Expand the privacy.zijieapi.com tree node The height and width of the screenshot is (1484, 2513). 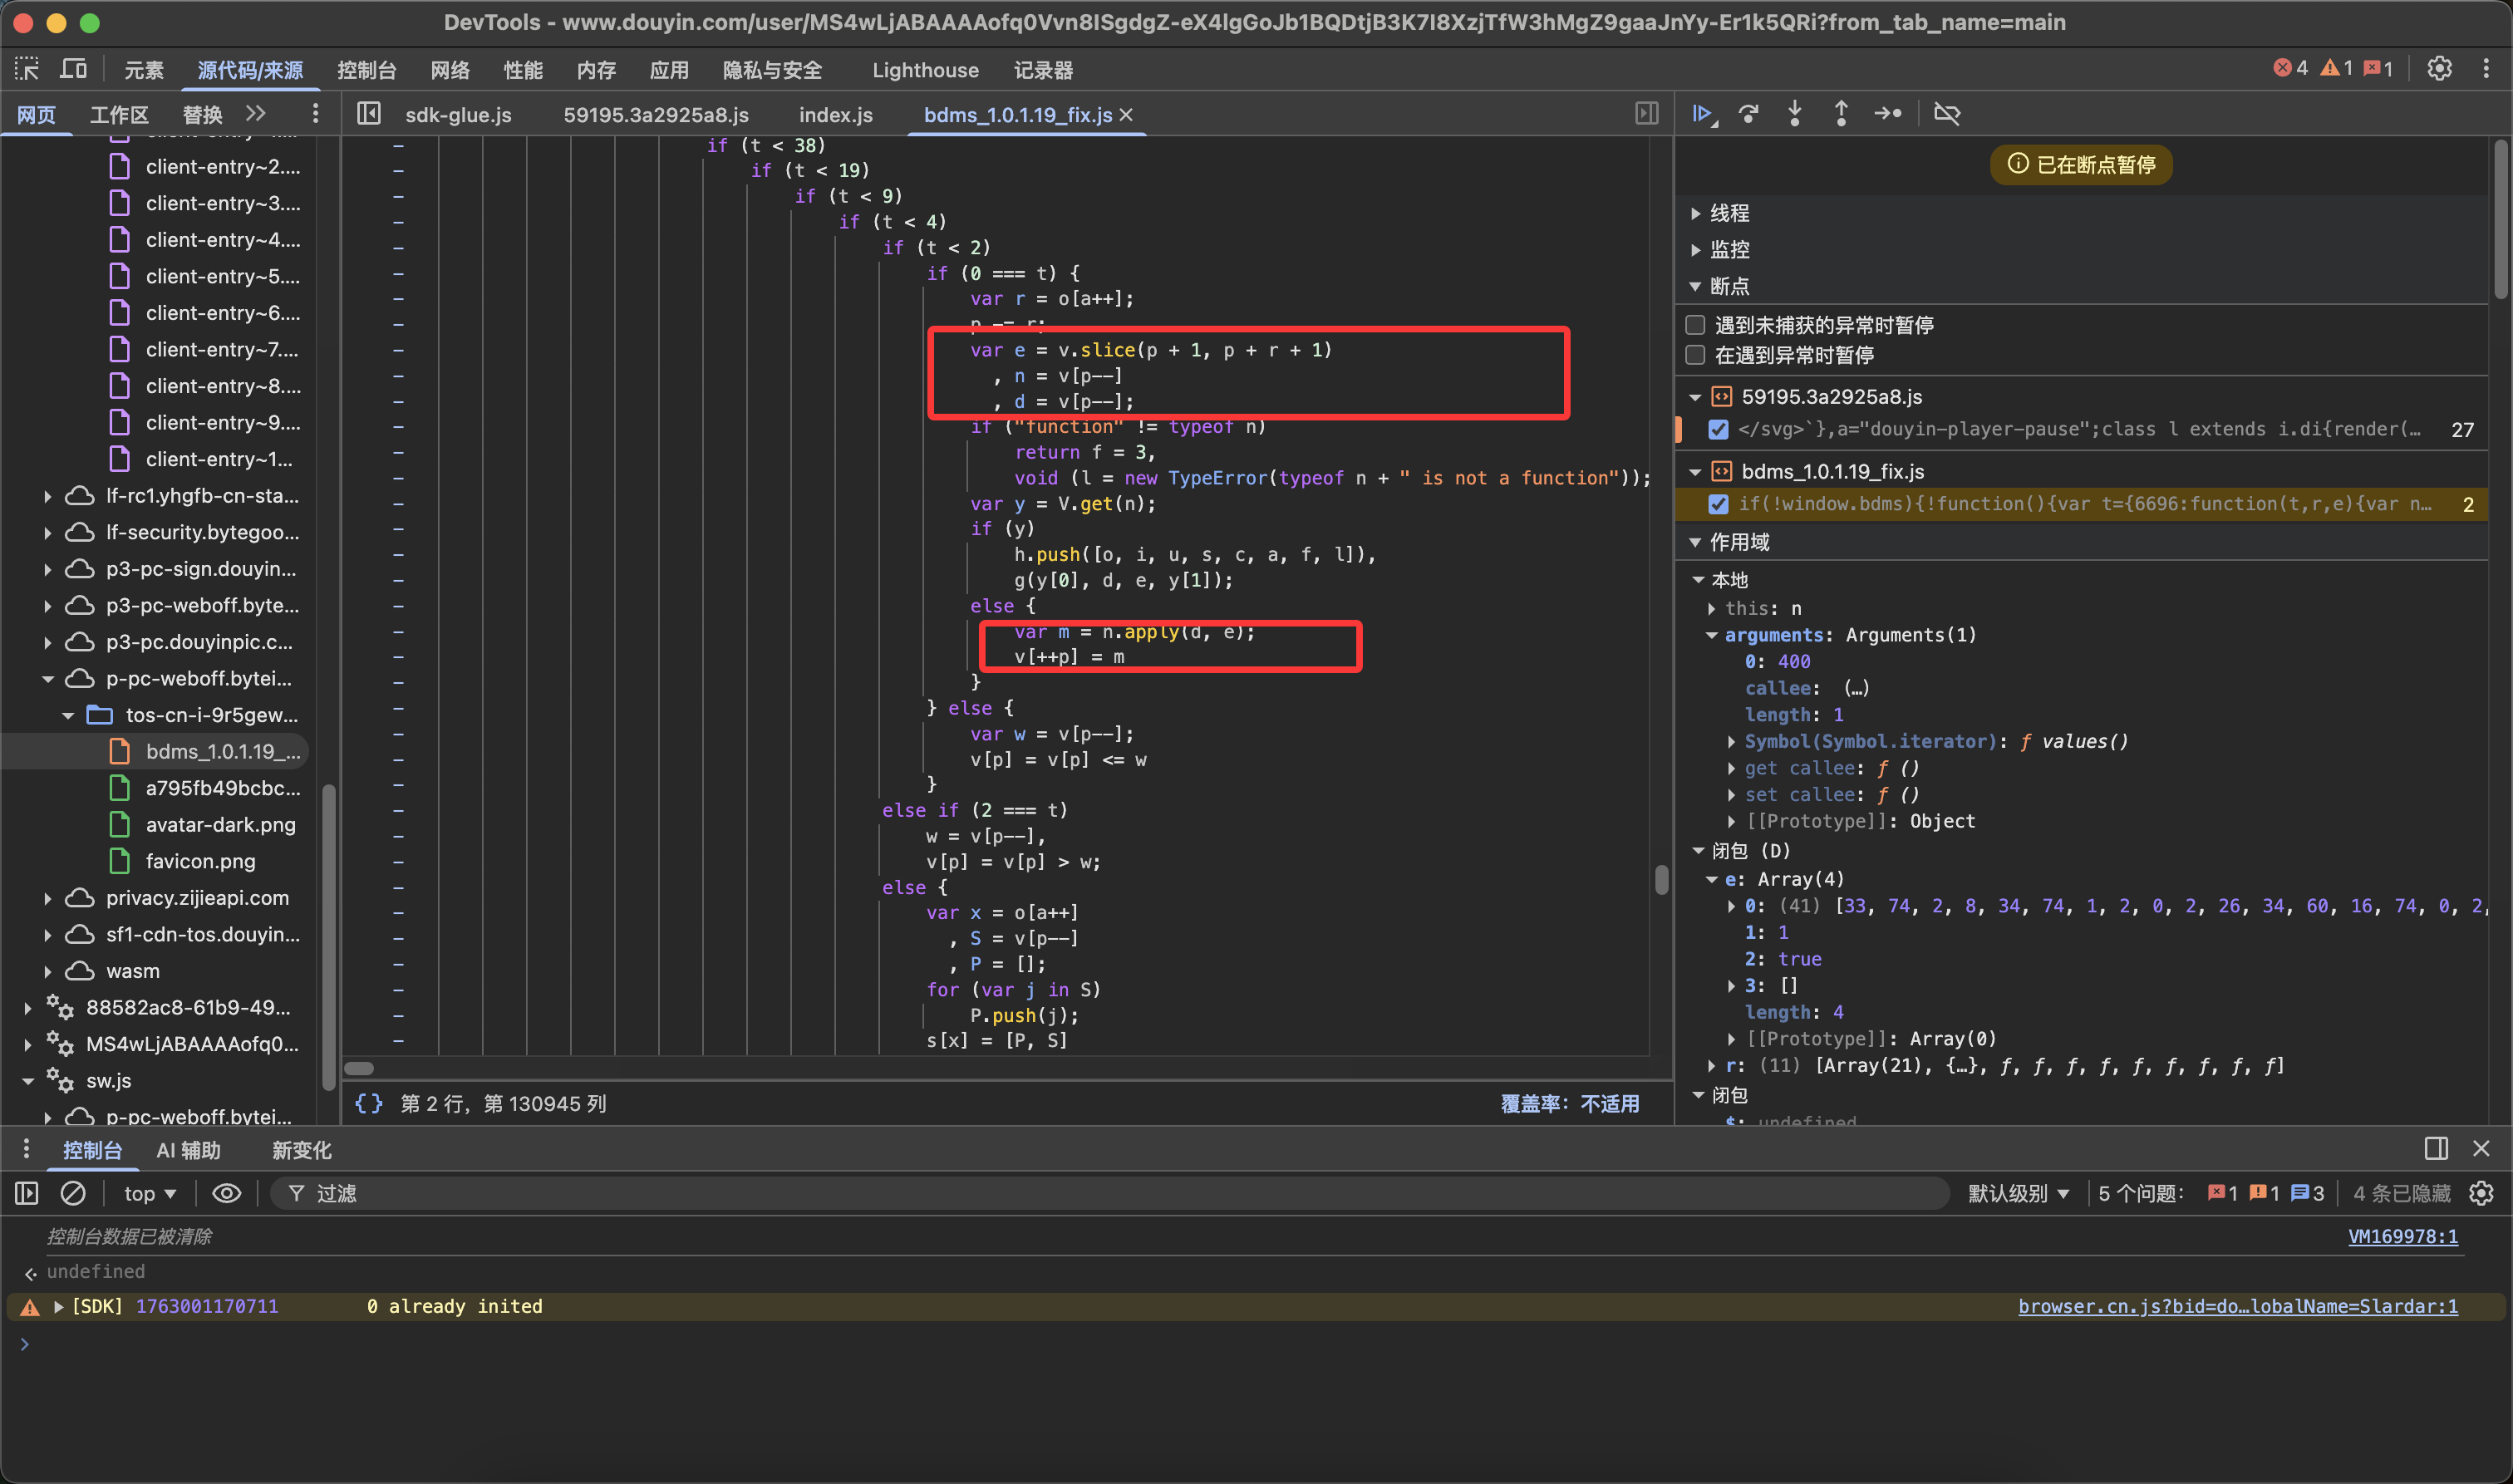pyautogui.click(x=47, y=898)
